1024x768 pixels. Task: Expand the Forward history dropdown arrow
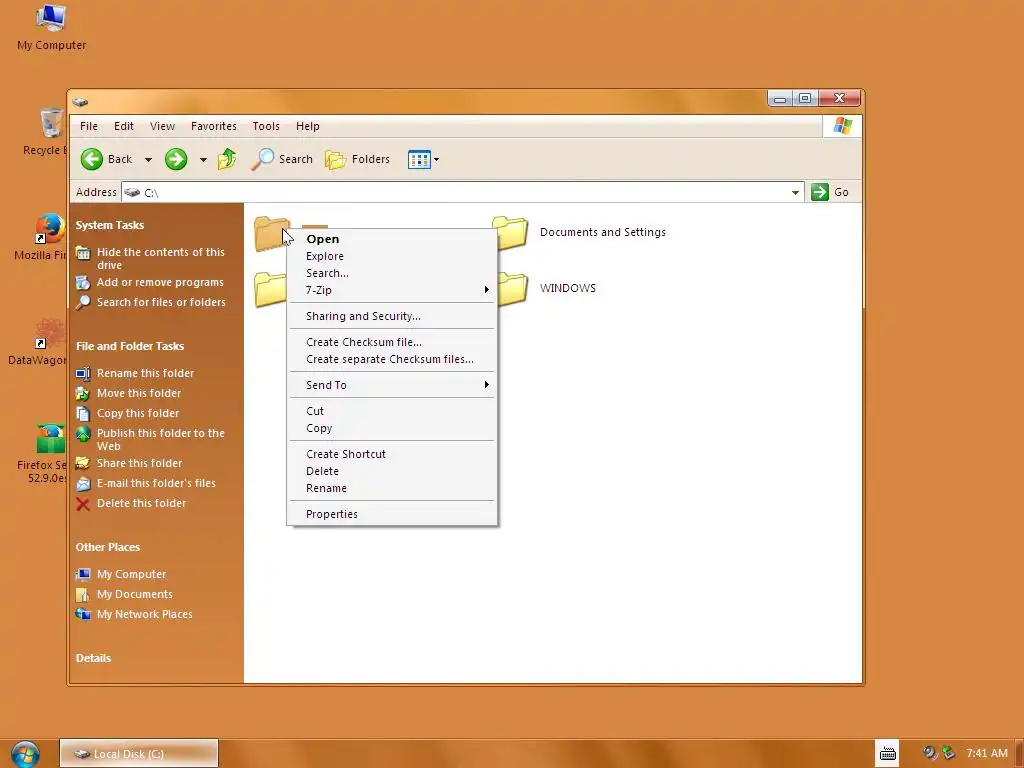coord(203,159)
